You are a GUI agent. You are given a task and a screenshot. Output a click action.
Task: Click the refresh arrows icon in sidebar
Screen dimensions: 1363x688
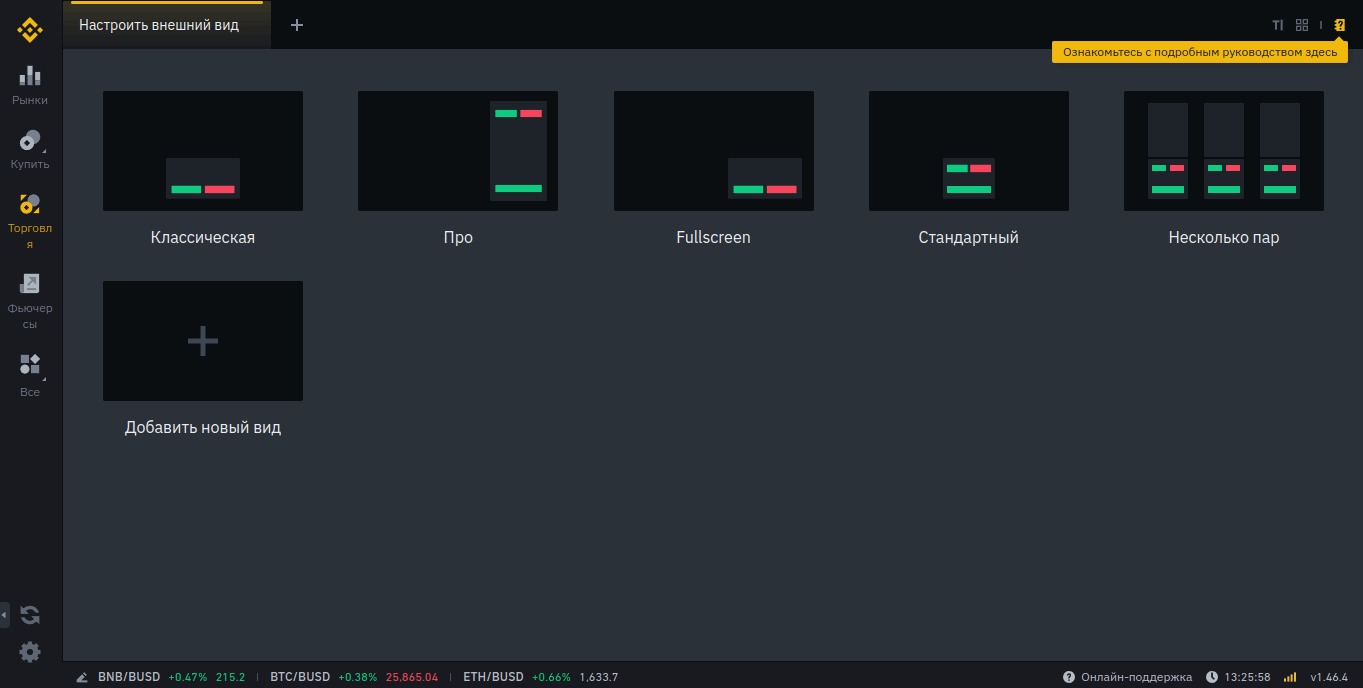pyautogui.click(x=30, y=615)
